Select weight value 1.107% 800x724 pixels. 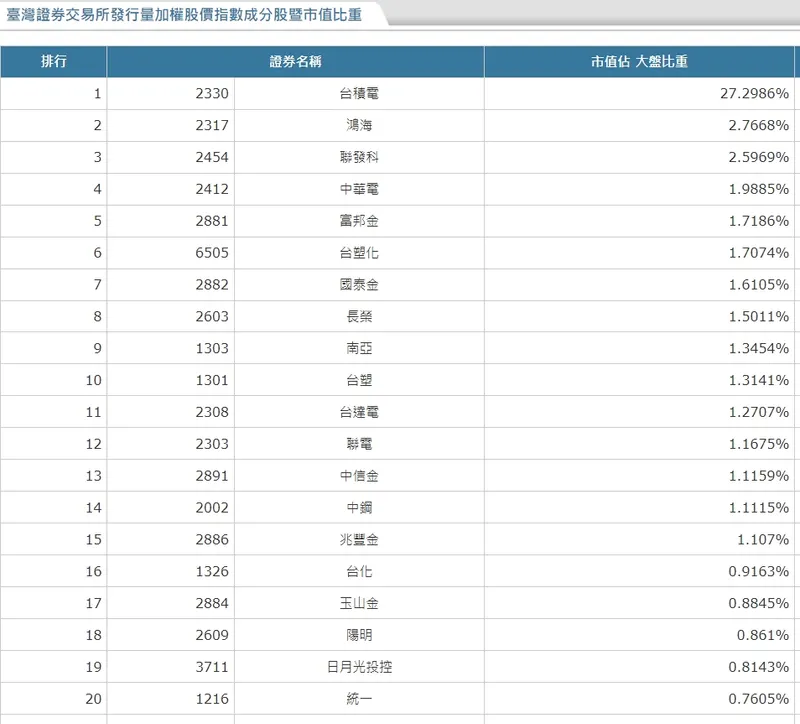pos(763,539)
